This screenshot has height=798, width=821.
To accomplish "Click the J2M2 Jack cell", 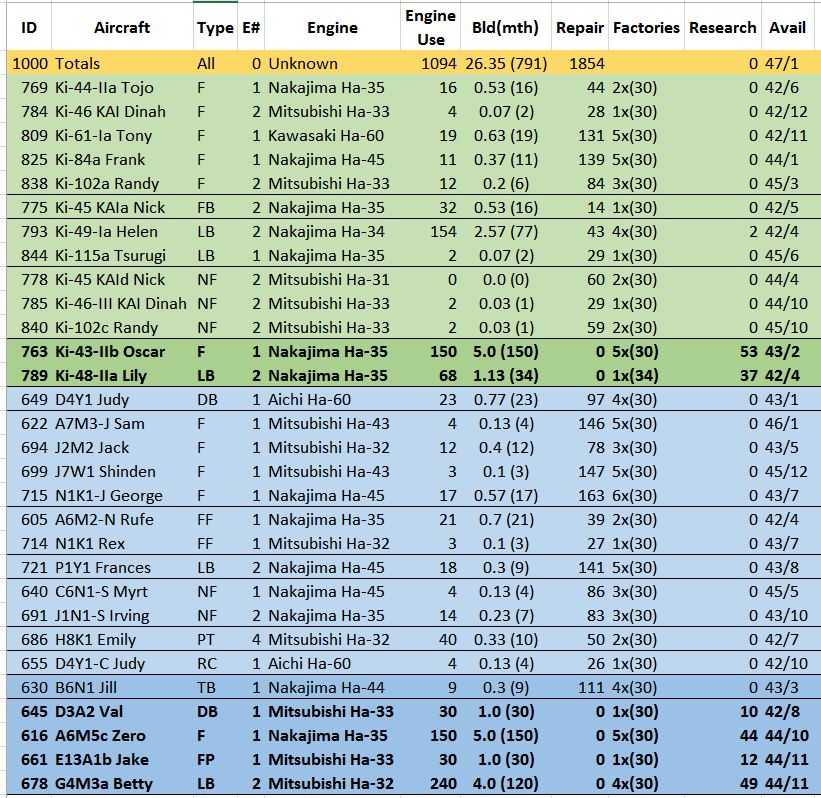I will [x=123, y=448].
